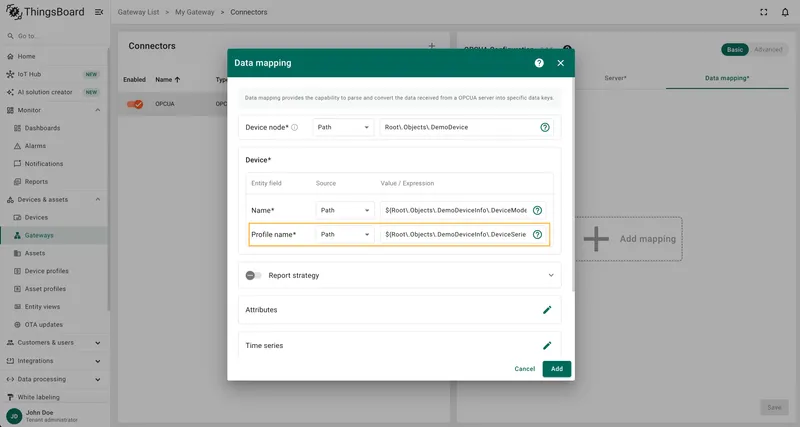The width and height of the screenshot is (800, 427).
Task: Open Profile name source dropdown
Action: click(344, 234)
